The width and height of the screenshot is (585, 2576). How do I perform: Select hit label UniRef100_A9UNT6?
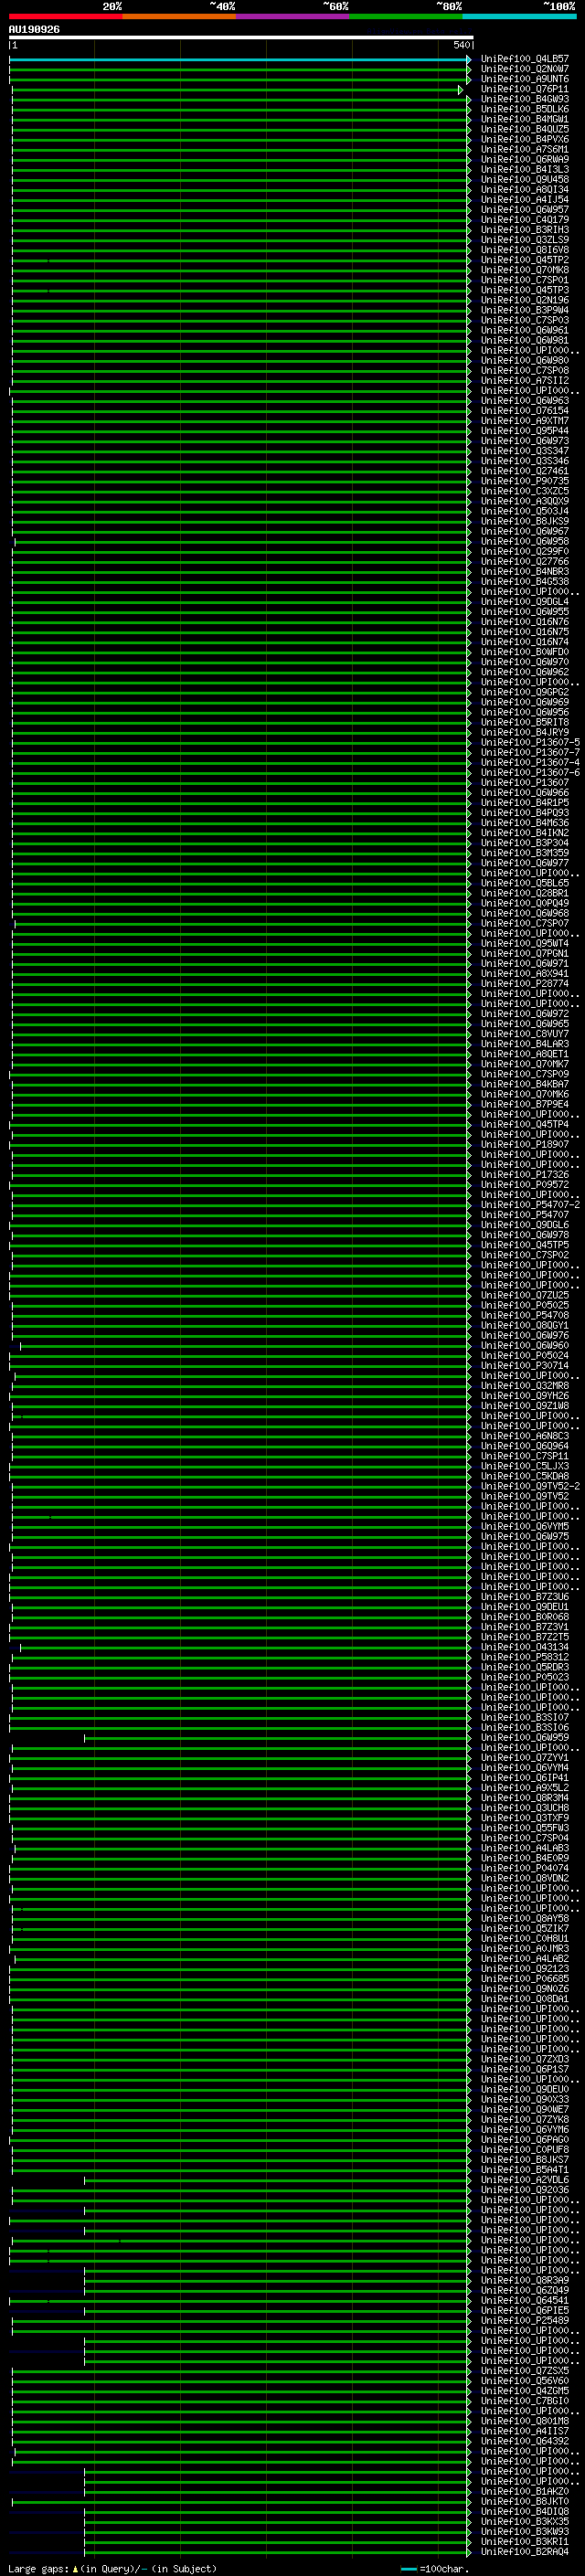point(525,80)
